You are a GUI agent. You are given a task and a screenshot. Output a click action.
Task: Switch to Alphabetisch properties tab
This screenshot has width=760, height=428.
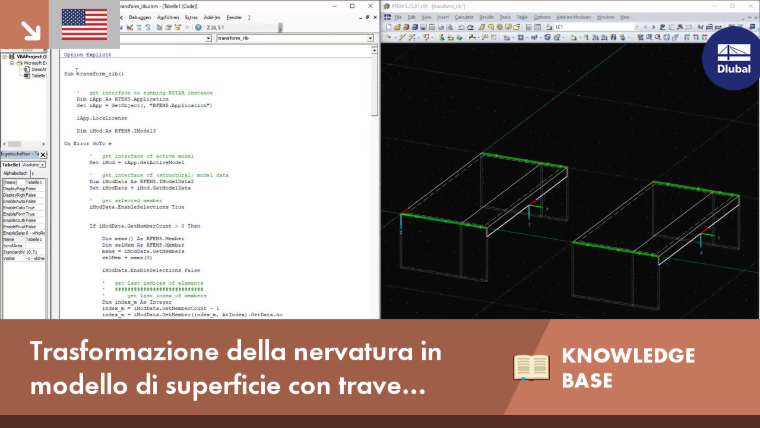(x=16, y=173)
